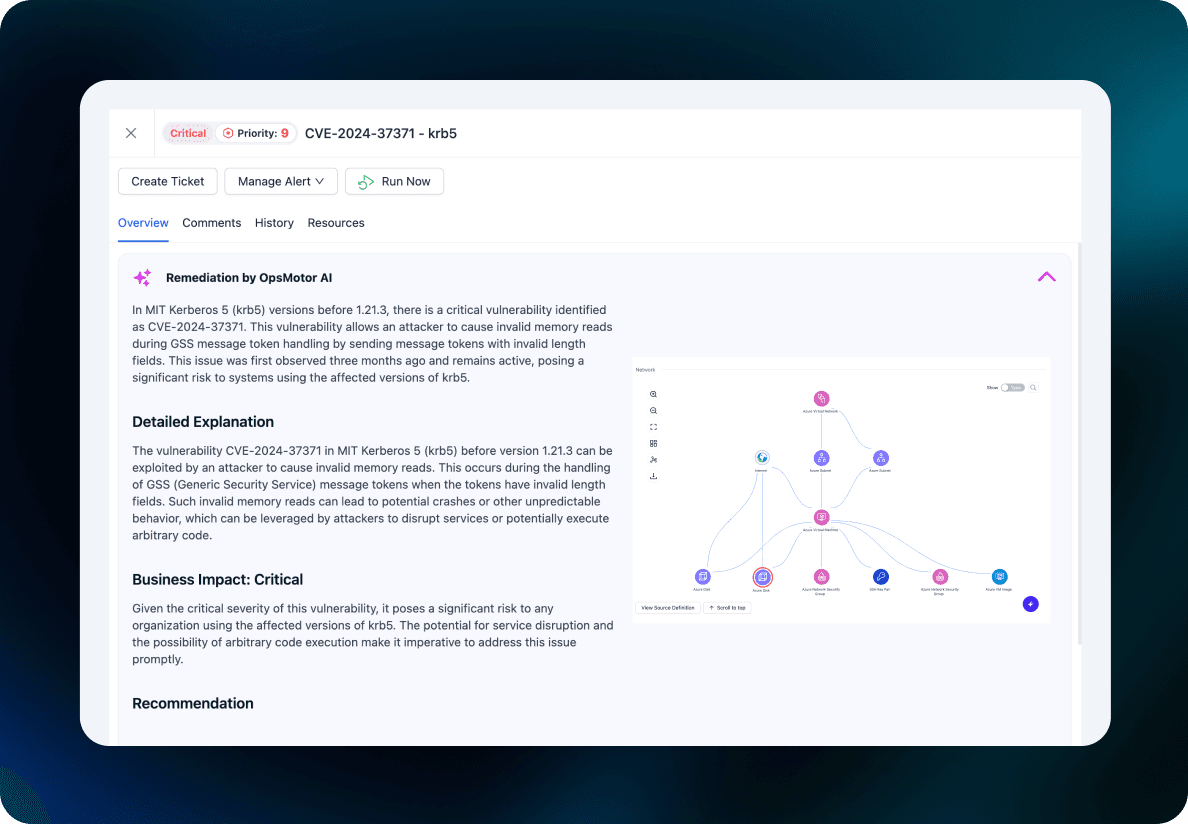Zoom in on the network graph
1188x824 pixels.
tap(653, 395)
